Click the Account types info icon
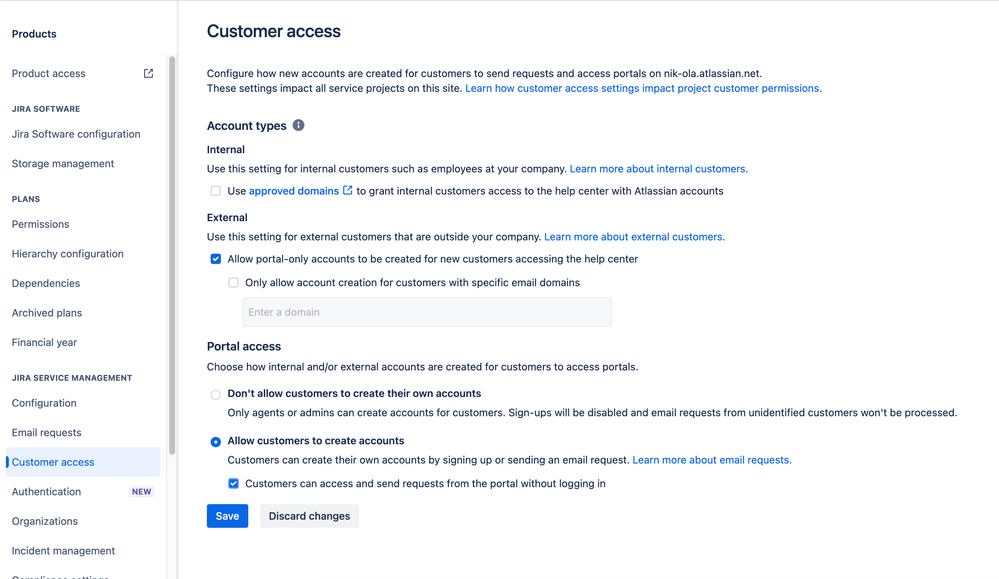Viewport: 999px width, 579px height. tap(298, 125)
